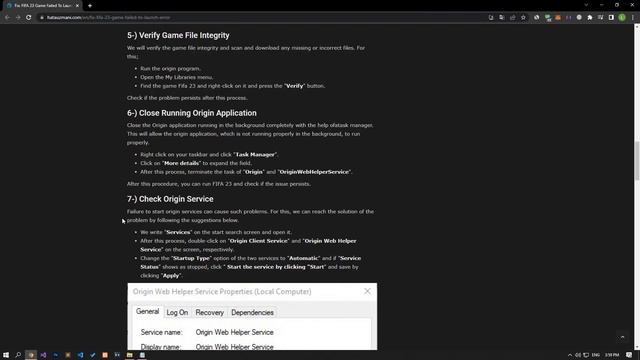Open the volume control in system tray
The width and height of the screenshot is (640, 360).
pos(578,355)
